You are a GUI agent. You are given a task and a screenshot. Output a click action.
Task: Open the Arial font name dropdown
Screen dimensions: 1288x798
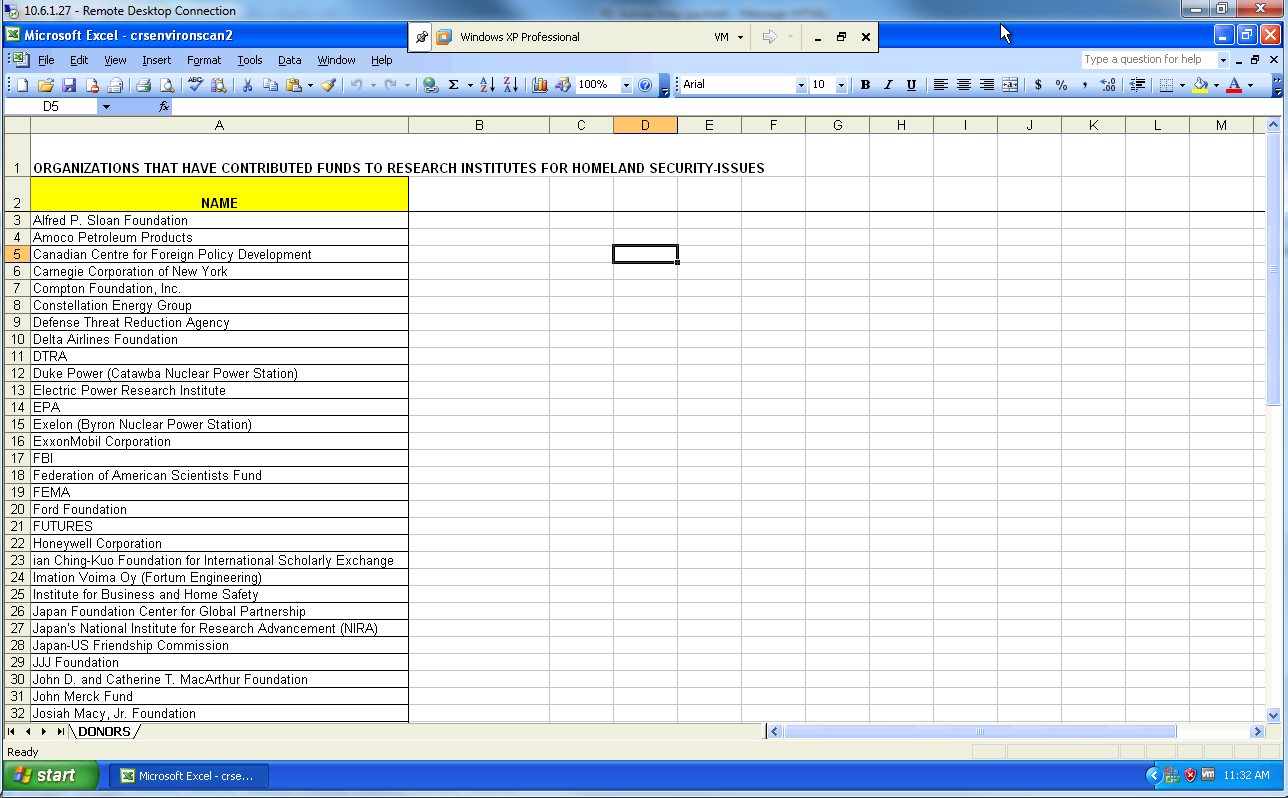[801, 86]
